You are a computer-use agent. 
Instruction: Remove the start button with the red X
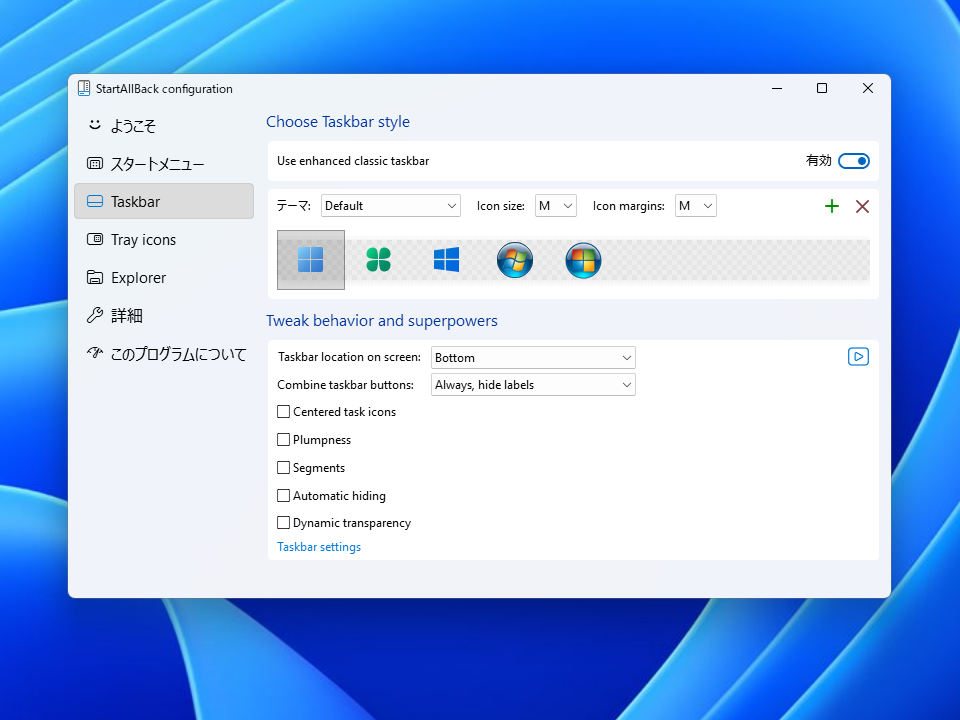862,206
